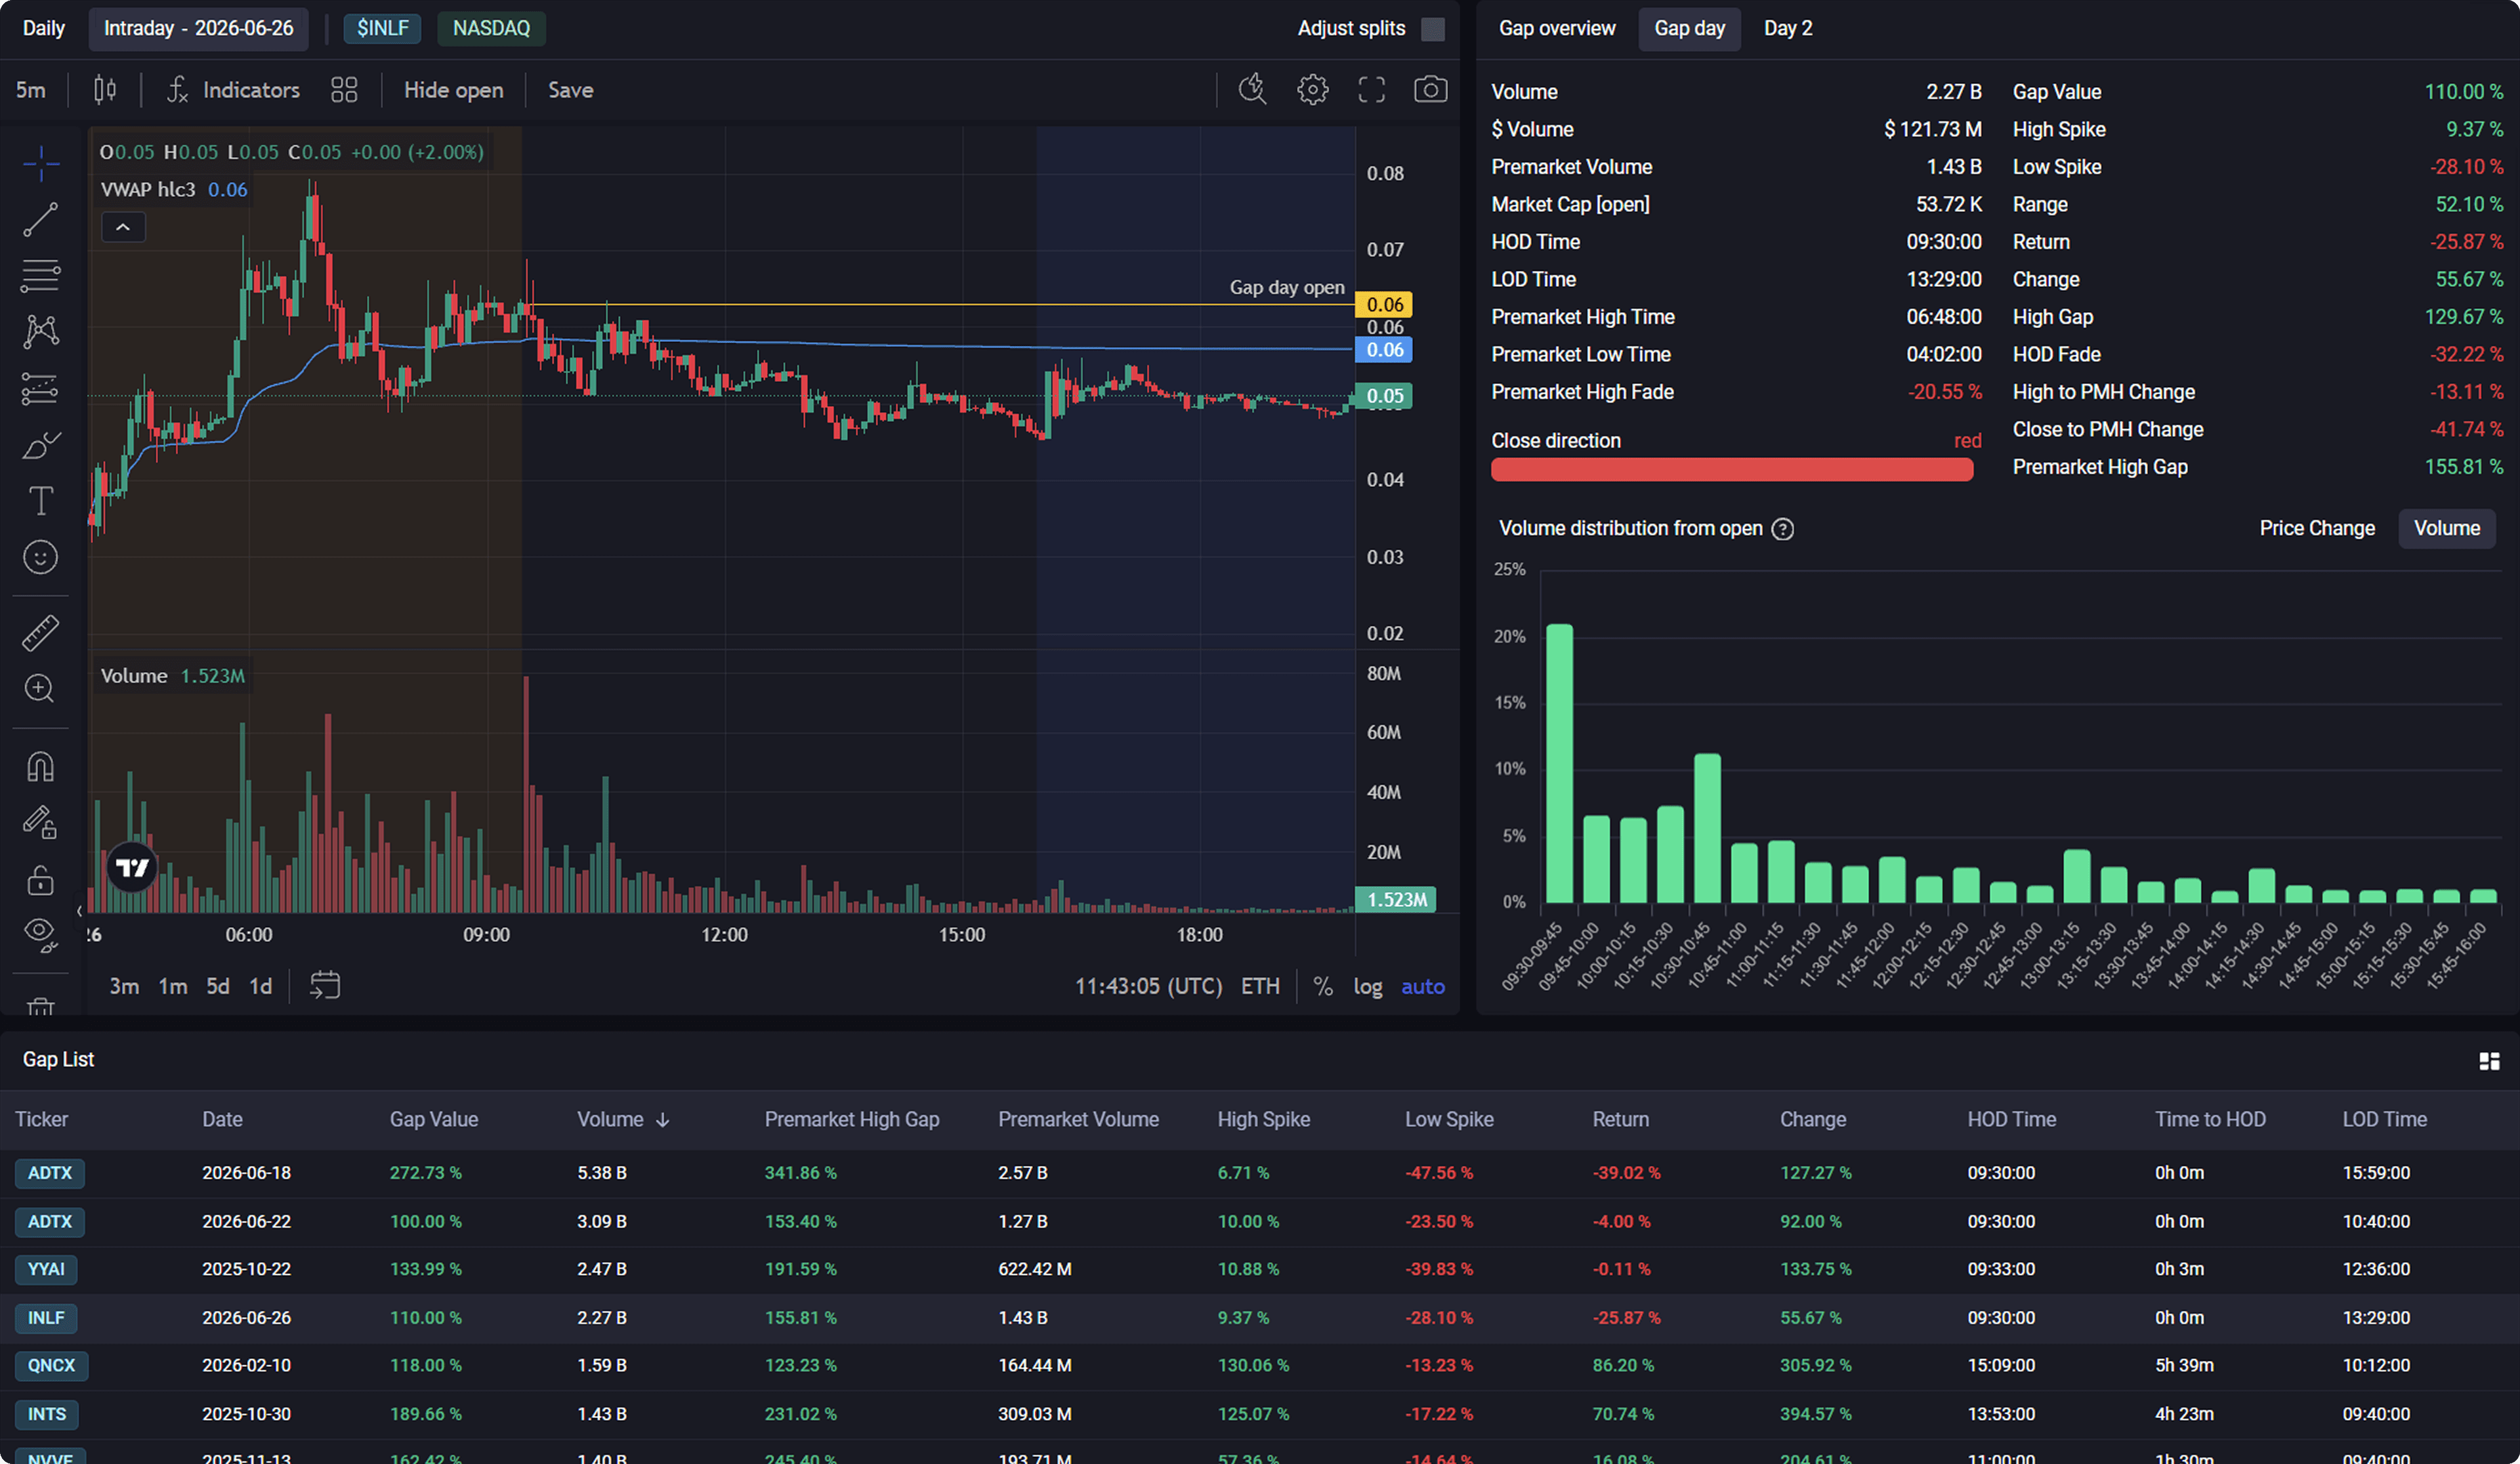Set the chart range to 5d
2520x1464 pixels.
coord(217,986)
